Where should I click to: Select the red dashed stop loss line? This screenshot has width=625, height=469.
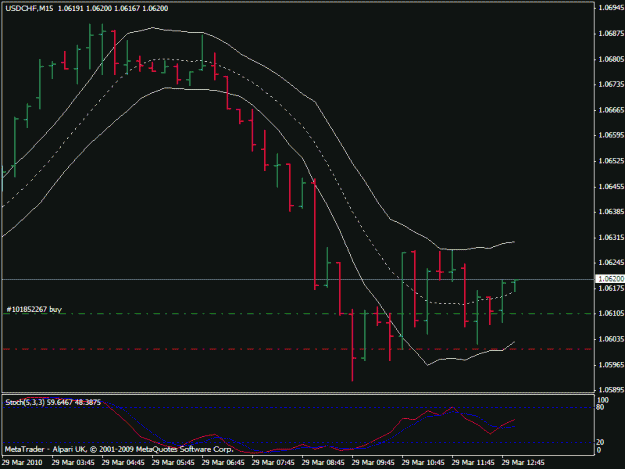click(298, 349)
